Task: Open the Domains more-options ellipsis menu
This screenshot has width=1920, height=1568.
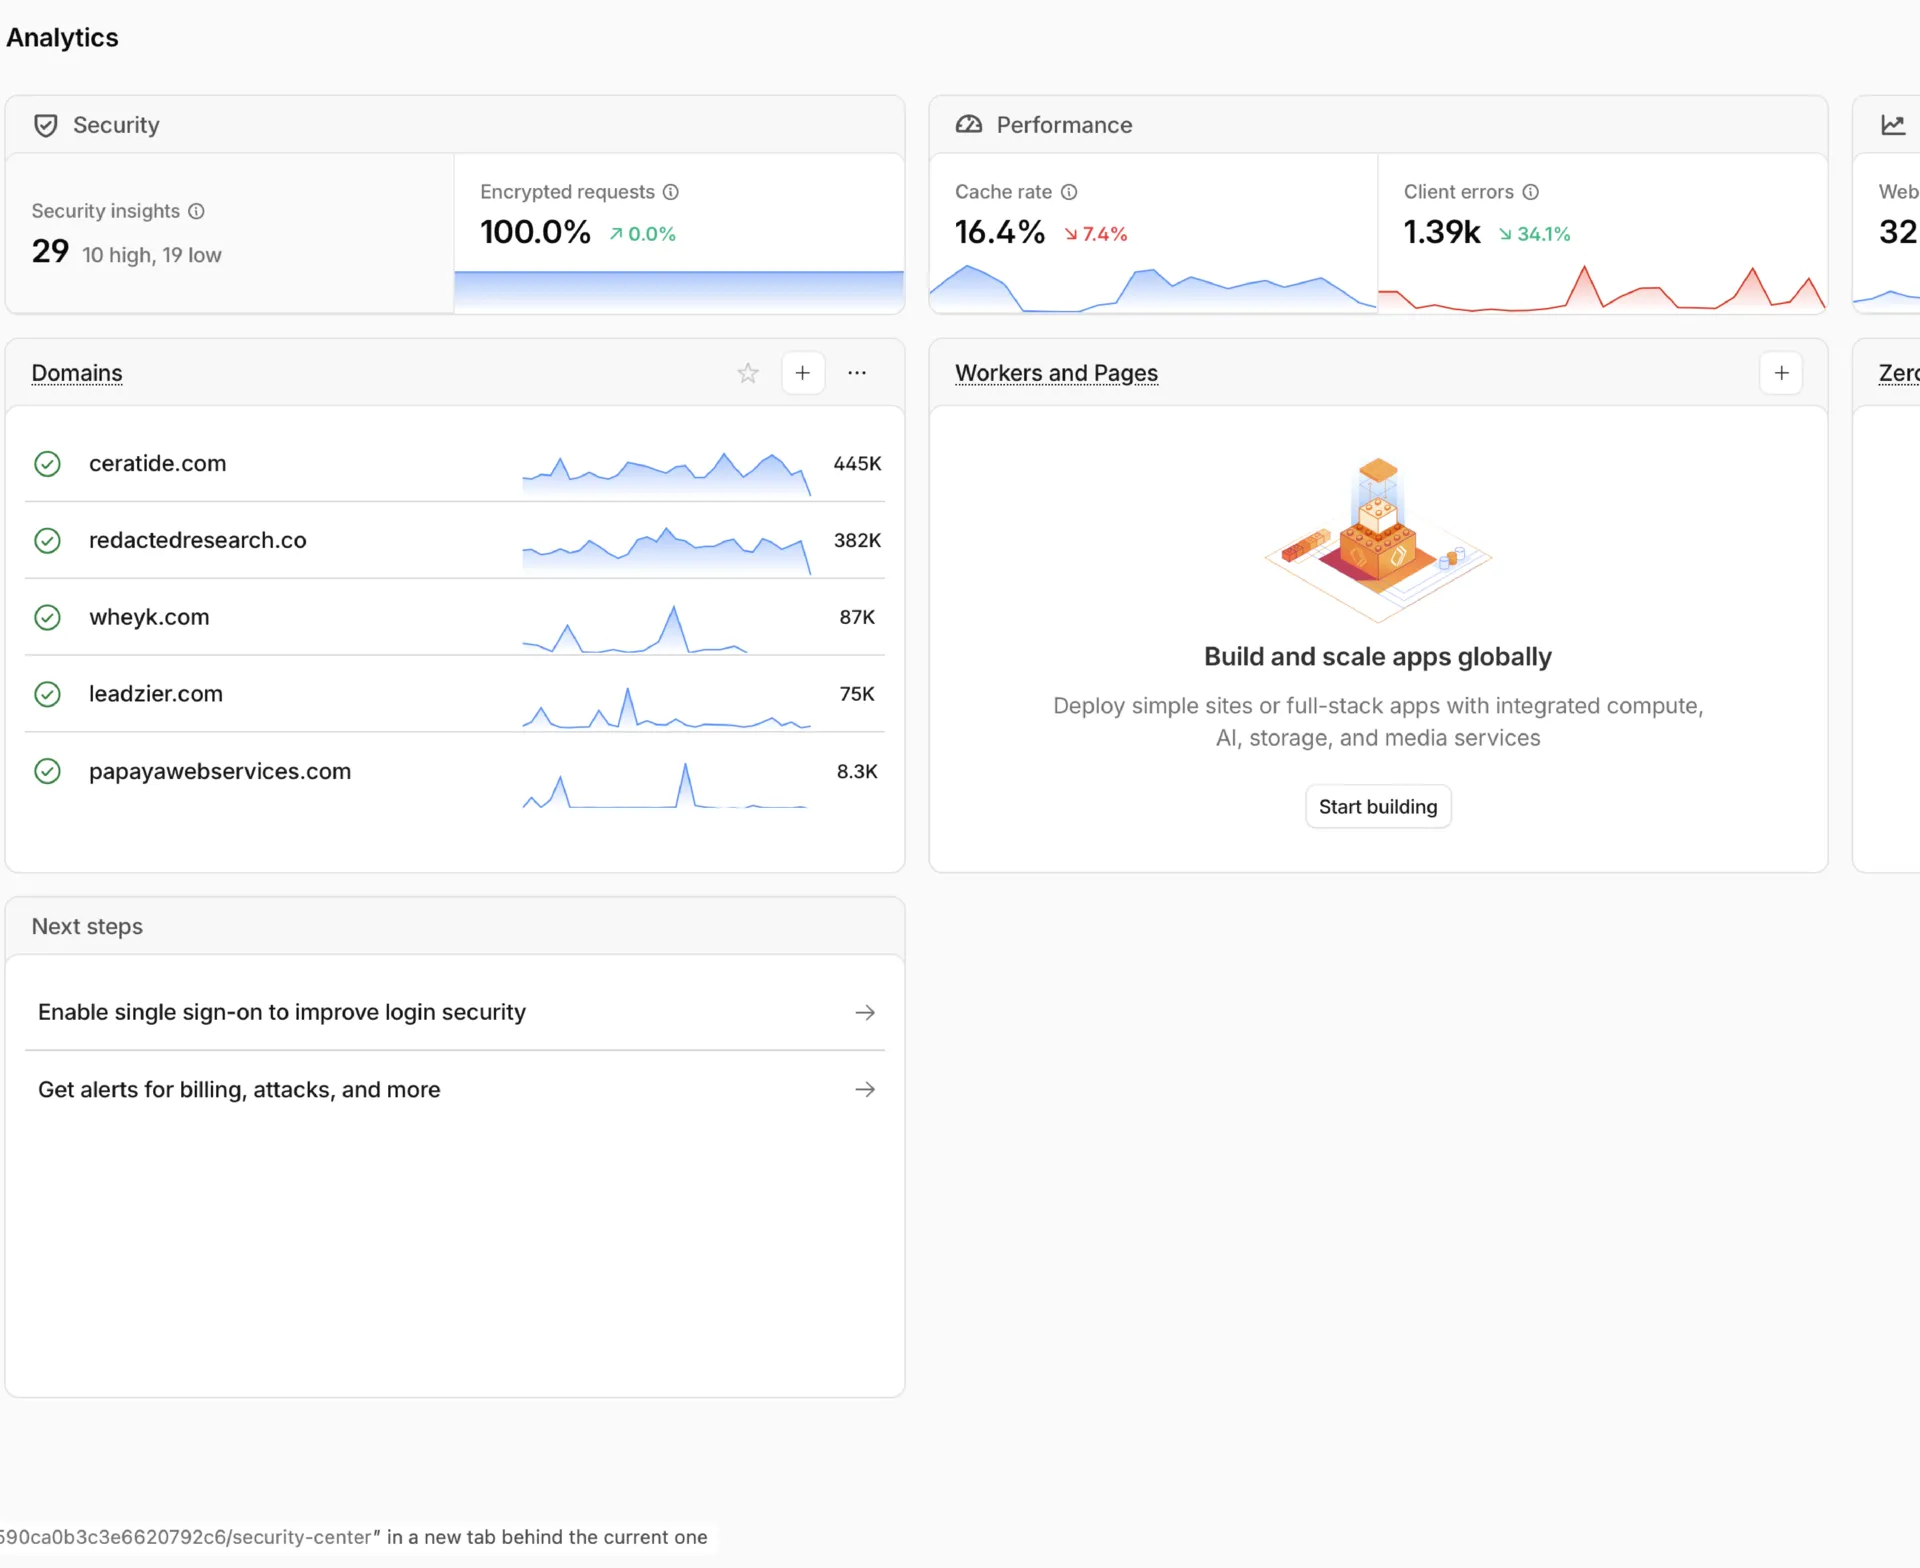Action: pos(858,372)
